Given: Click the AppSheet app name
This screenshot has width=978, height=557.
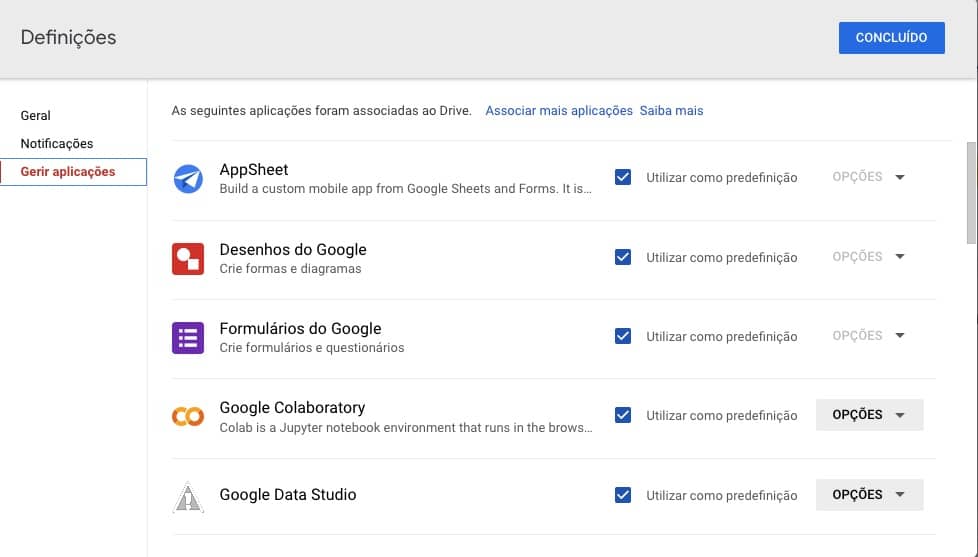Looking at the screenshot, I should (x=253, y=170).
